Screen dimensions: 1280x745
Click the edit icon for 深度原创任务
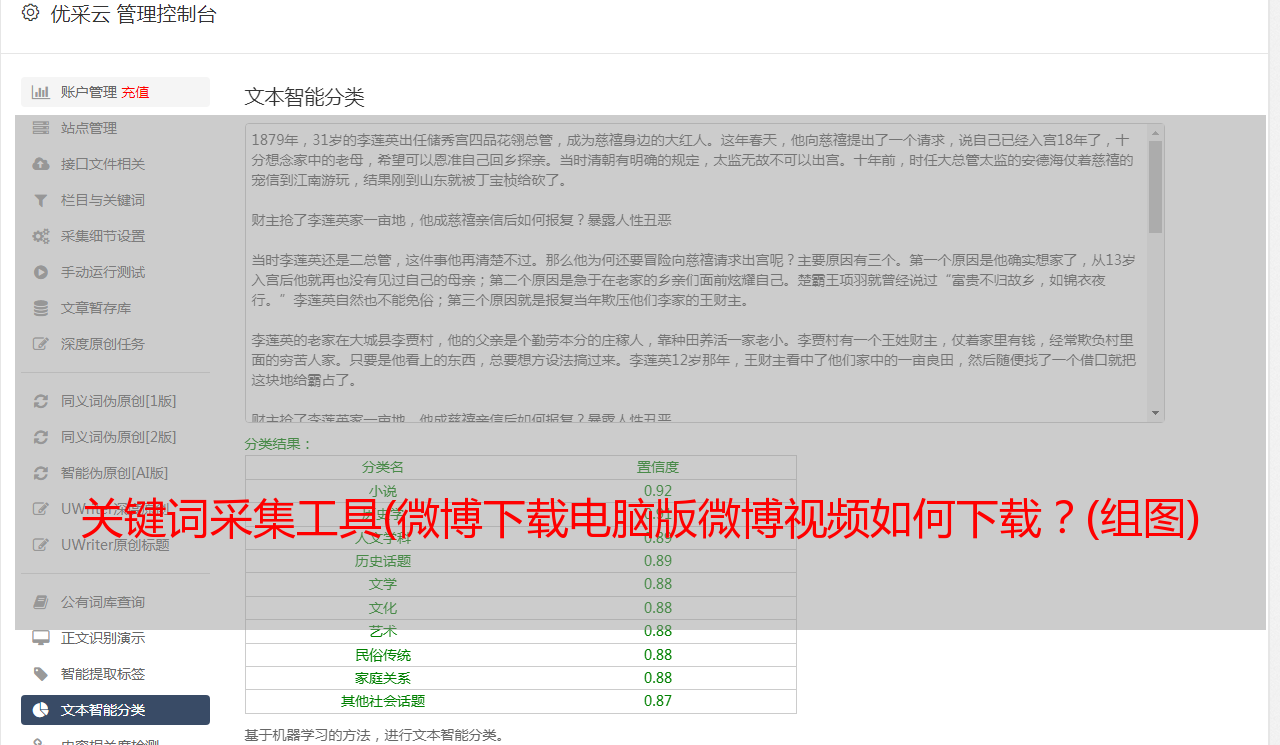click(41, 344)
